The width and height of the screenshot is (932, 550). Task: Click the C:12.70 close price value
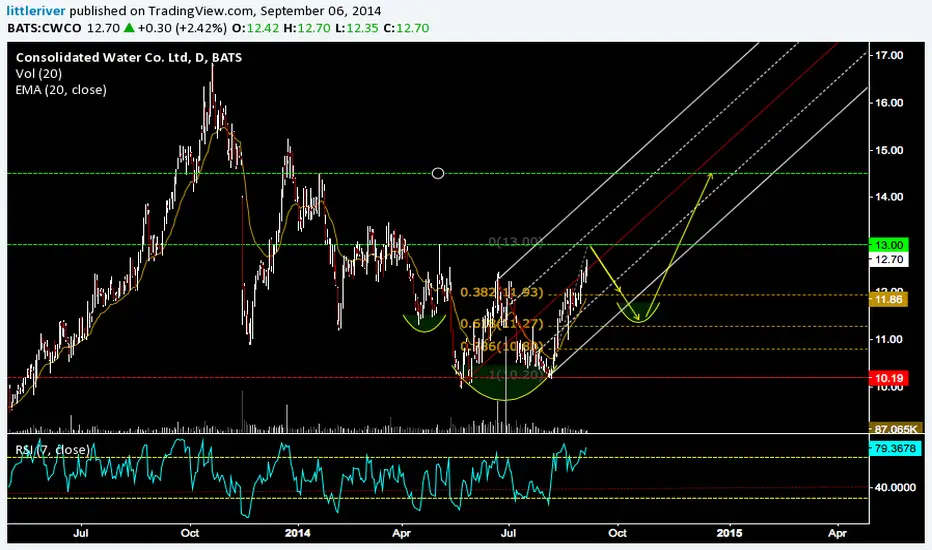pos(407,28)
